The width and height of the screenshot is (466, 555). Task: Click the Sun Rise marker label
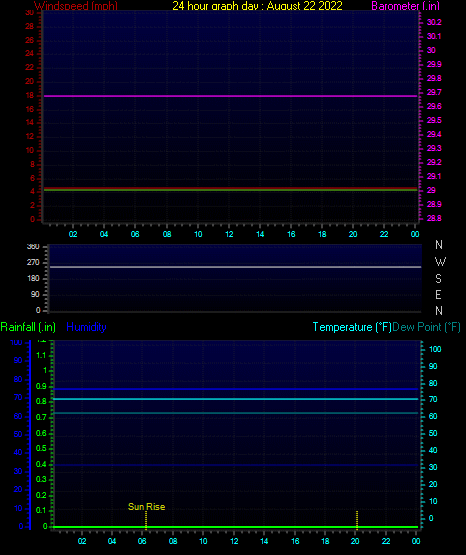[x=146, y=507]
